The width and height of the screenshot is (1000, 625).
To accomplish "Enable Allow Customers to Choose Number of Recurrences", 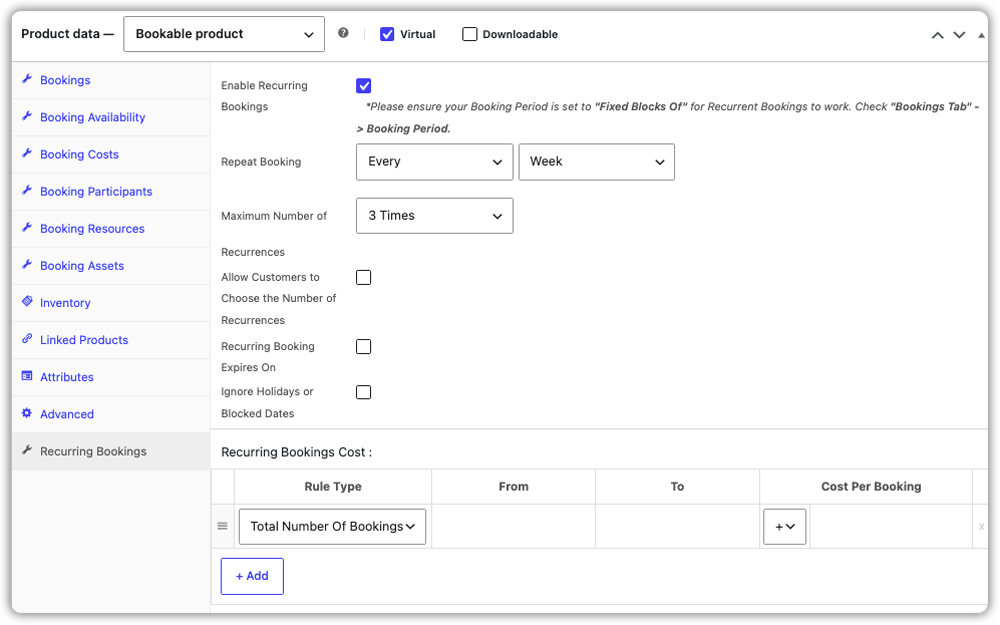I will [364, 277].
